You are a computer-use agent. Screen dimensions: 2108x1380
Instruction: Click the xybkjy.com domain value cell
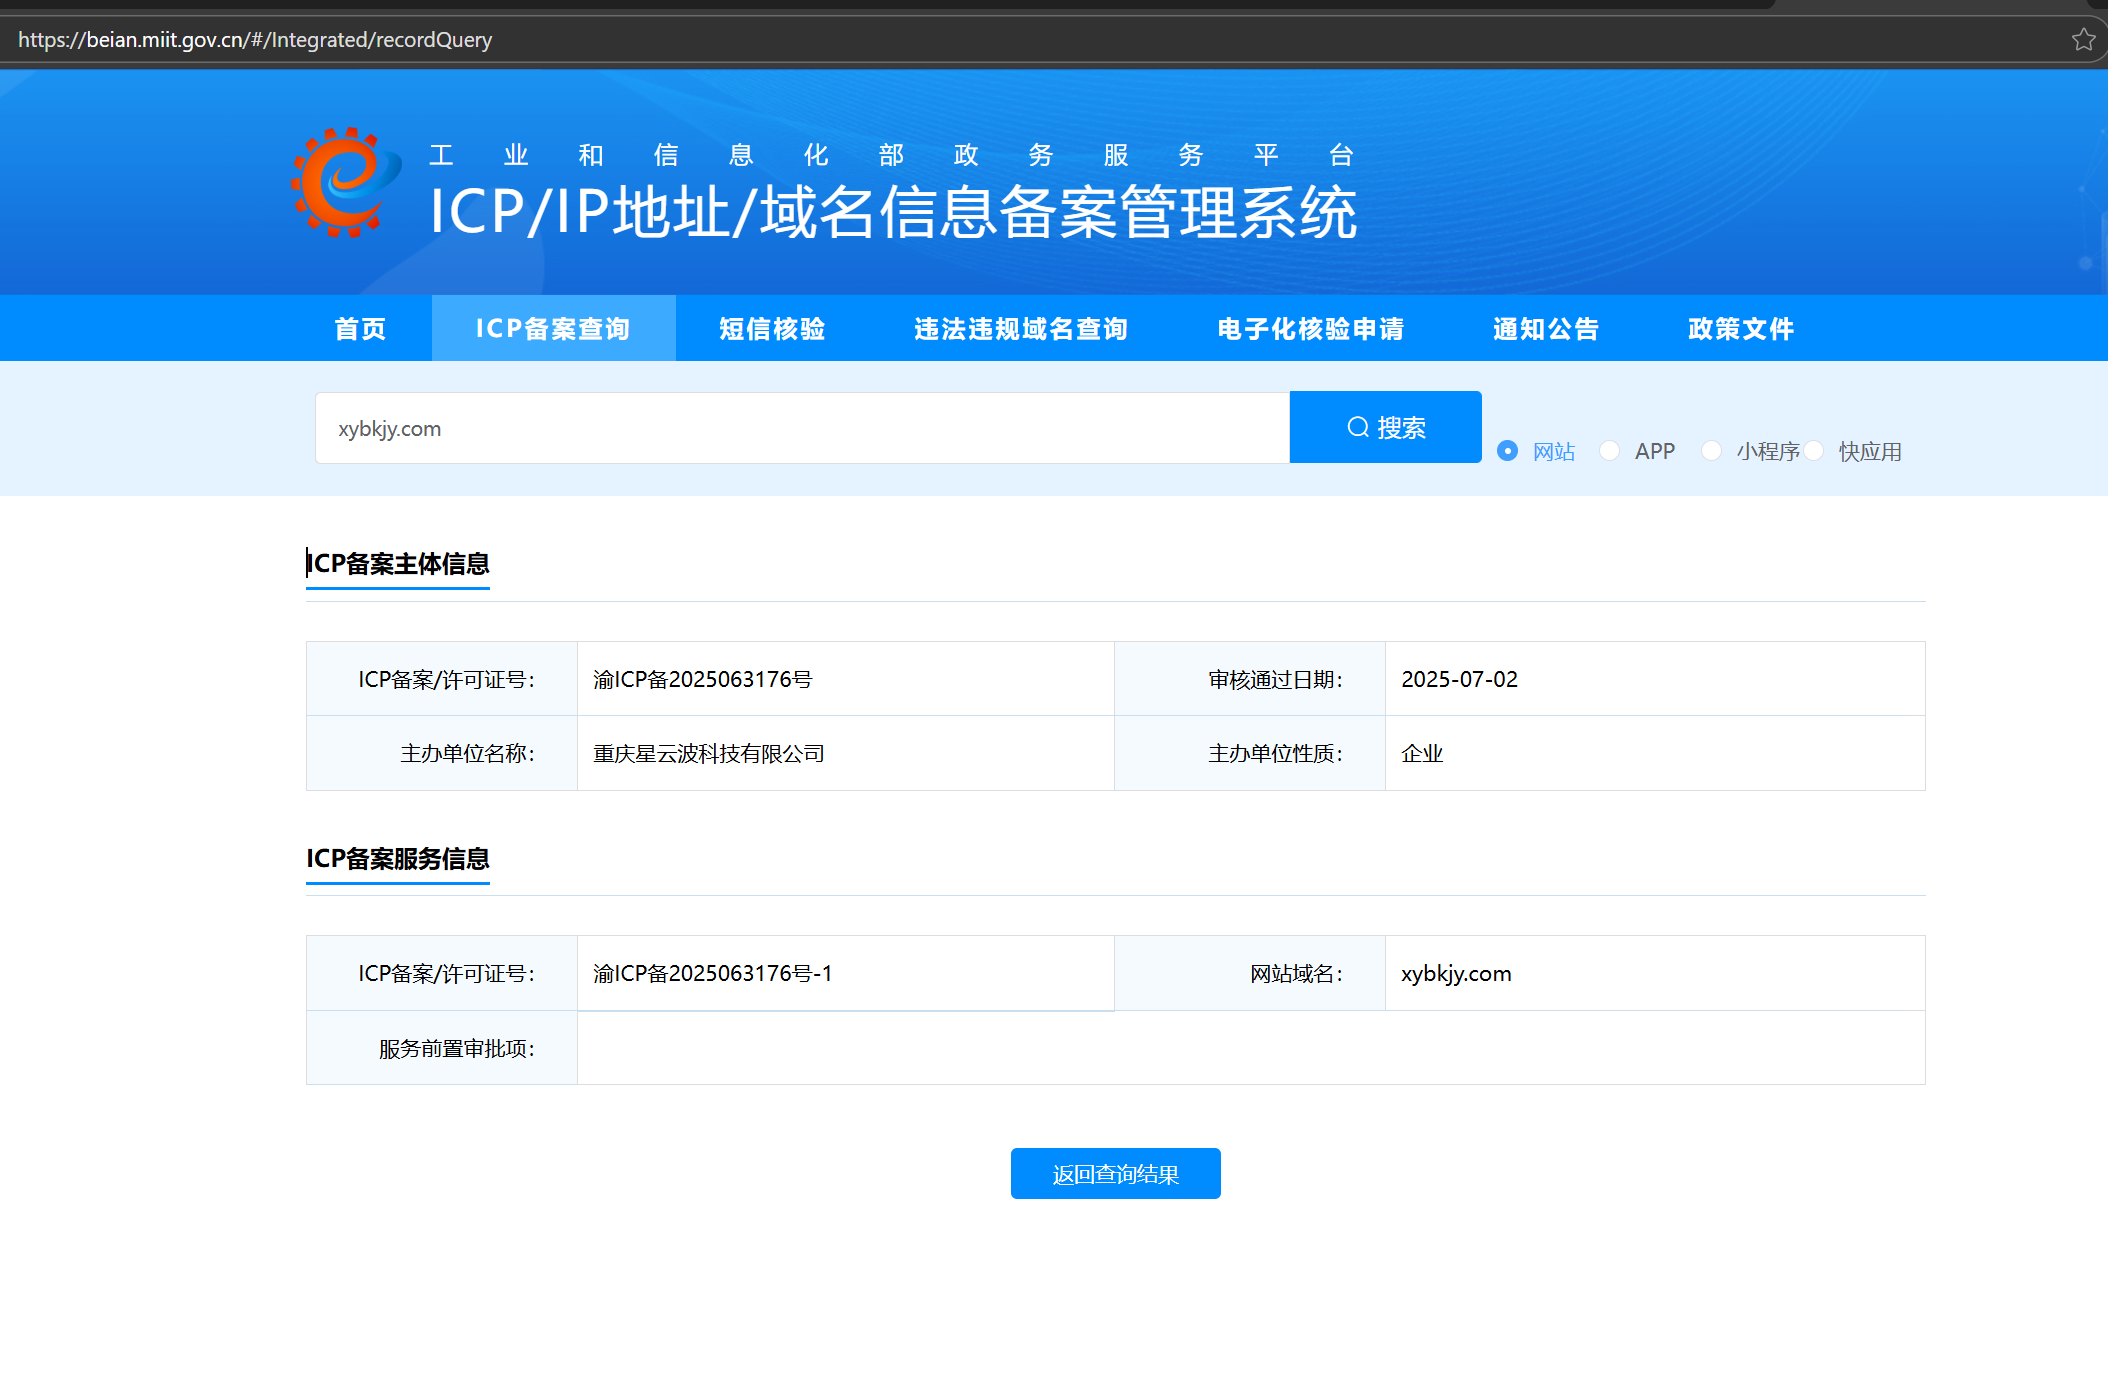[x=1456, y=973]
